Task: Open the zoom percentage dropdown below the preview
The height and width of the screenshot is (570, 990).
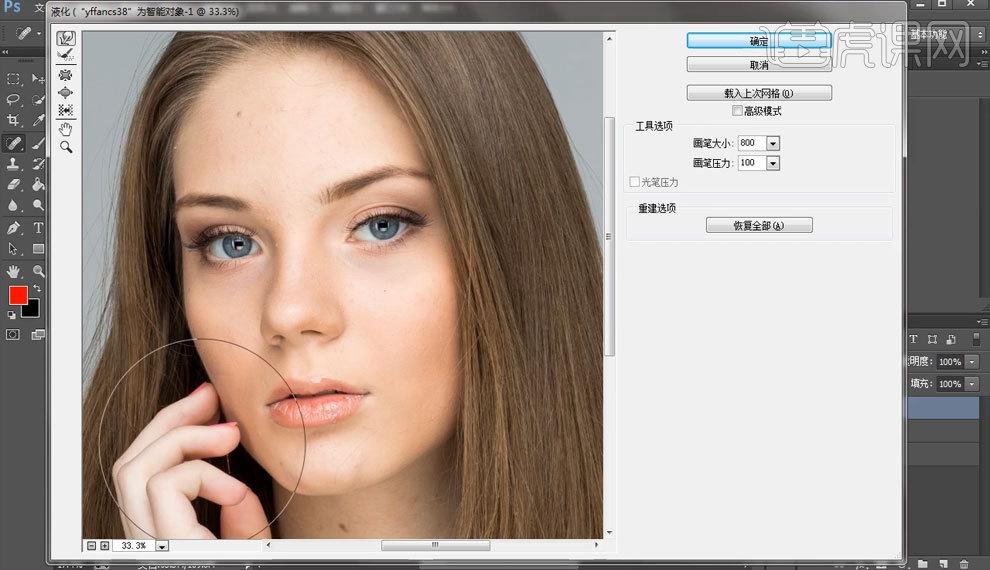Action: (x=162, y=546)
